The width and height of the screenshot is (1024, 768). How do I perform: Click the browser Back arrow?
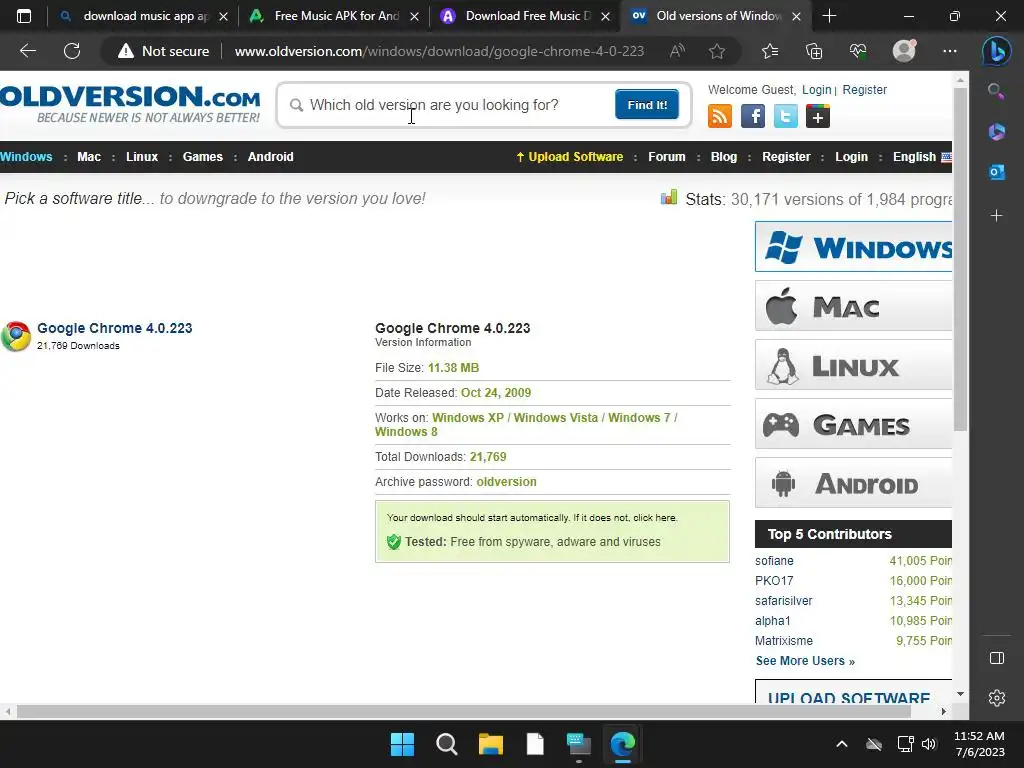pyautogui.click(x=27, y=51)
